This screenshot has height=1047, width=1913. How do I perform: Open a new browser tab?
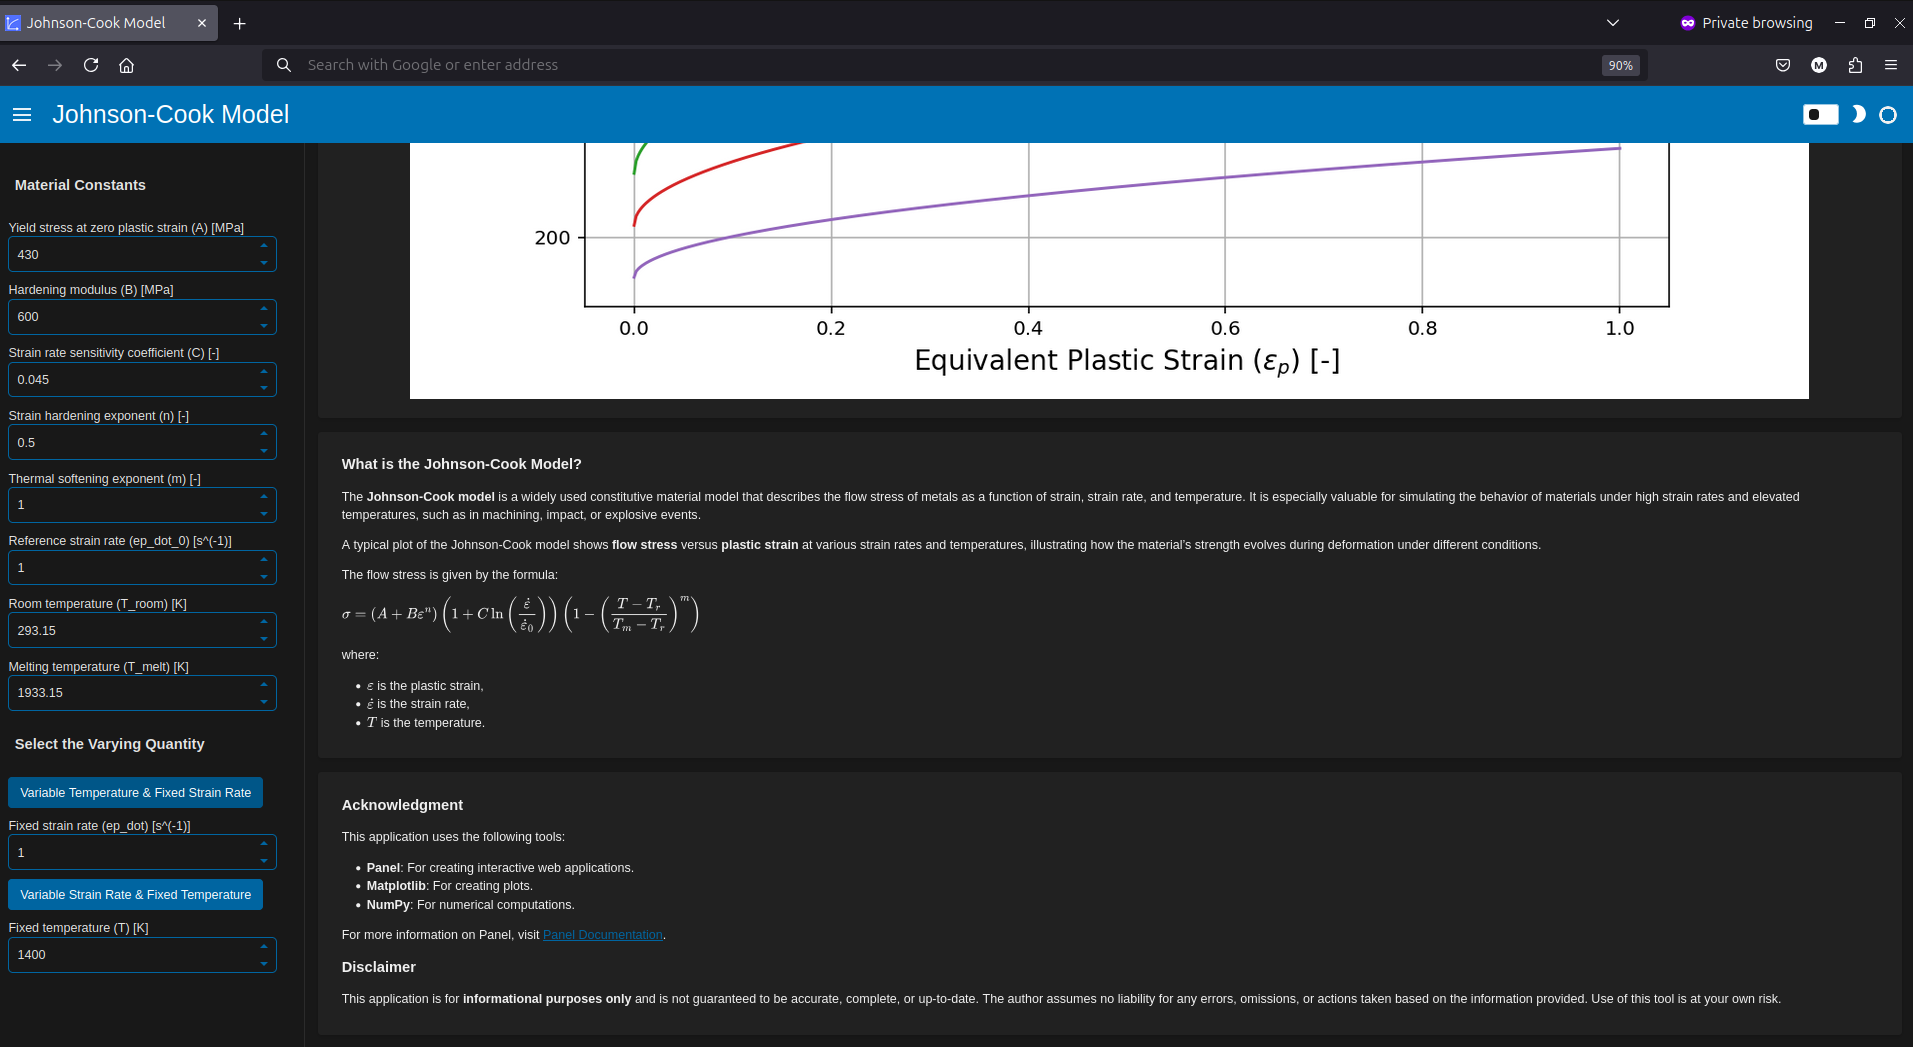[239, 23]
